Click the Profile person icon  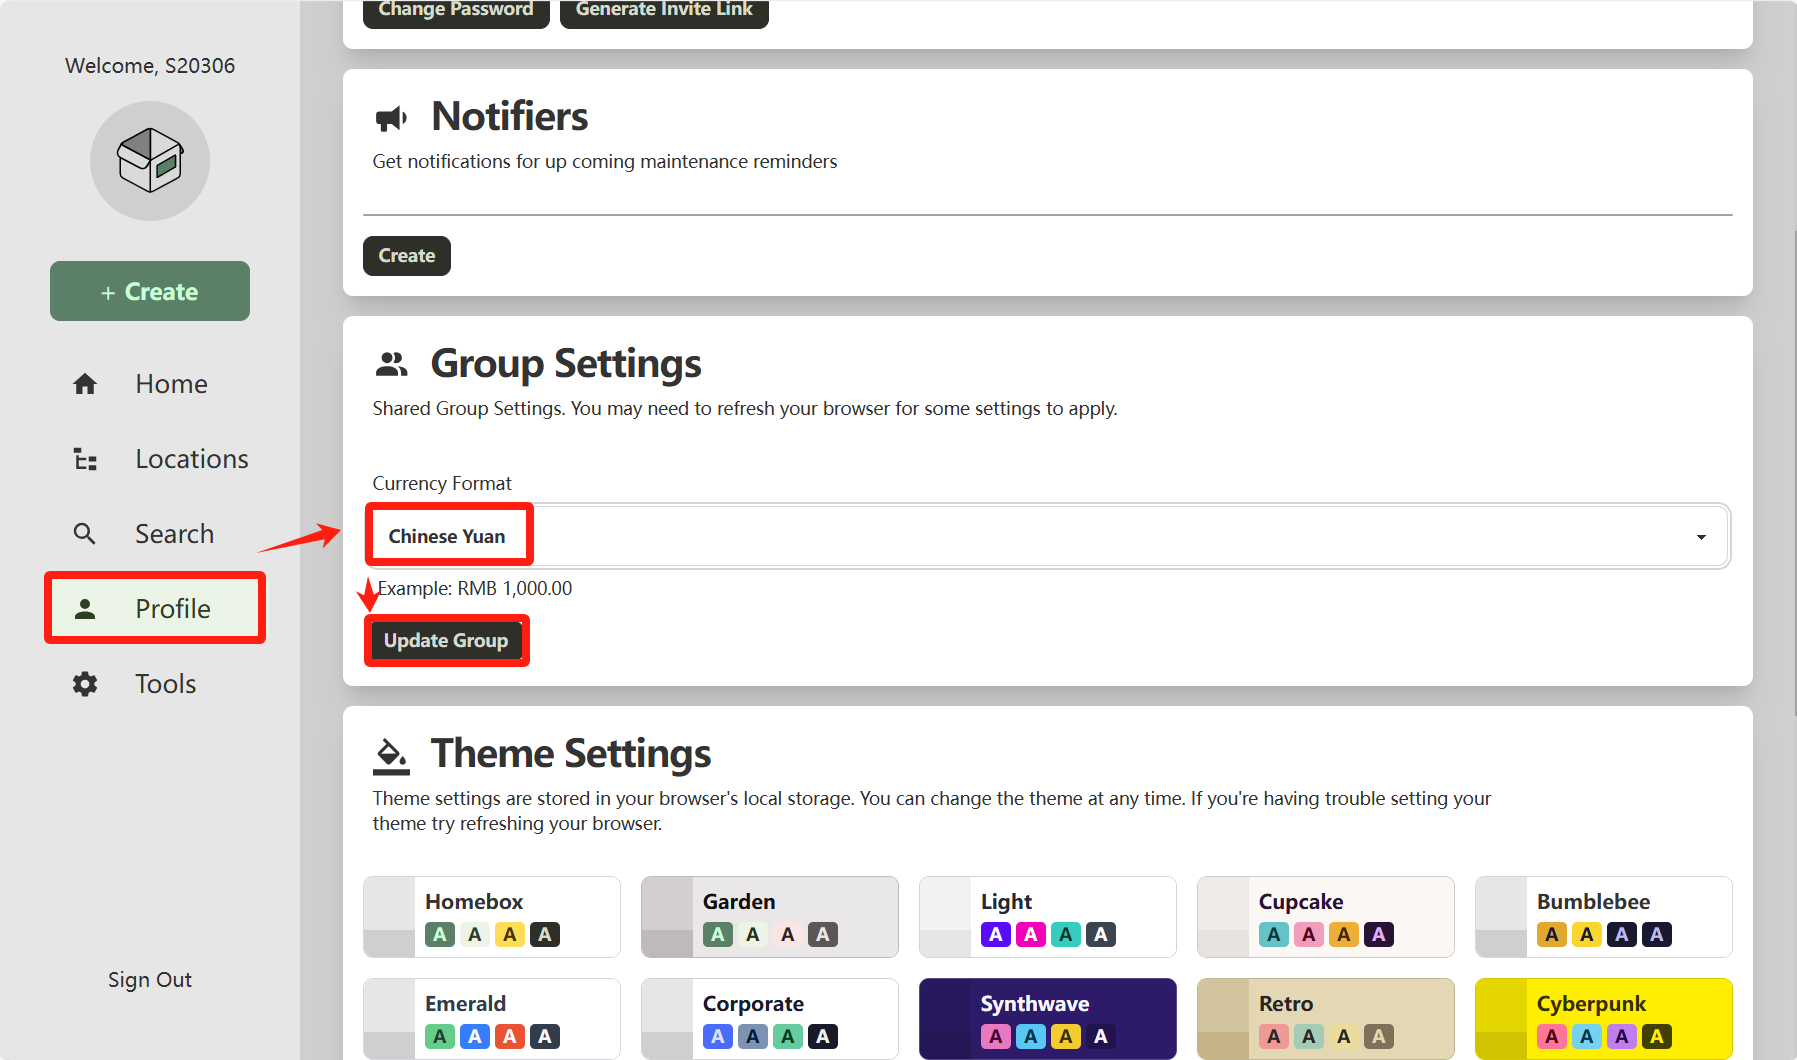[85, 609]
